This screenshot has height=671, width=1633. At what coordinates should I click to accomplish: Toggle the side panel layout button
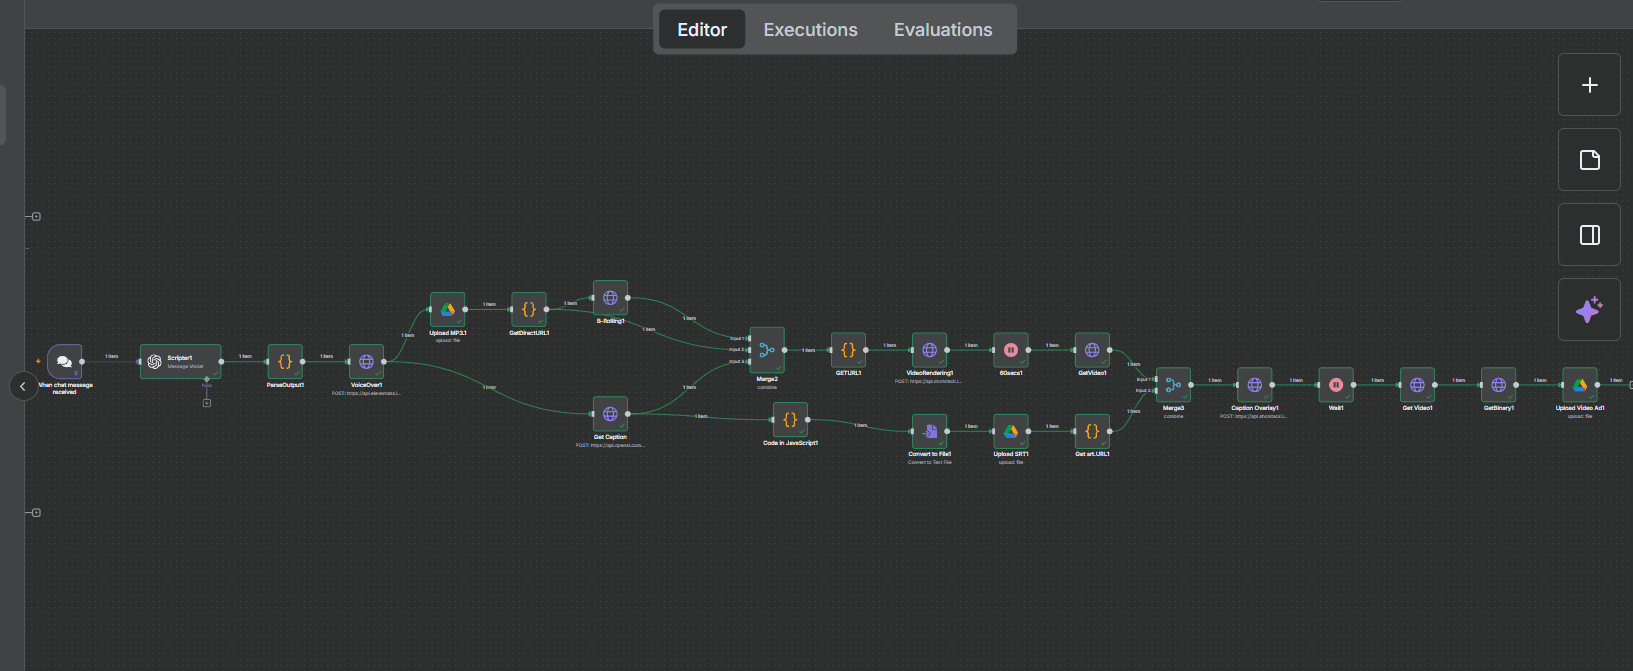tap(1590, 235)
